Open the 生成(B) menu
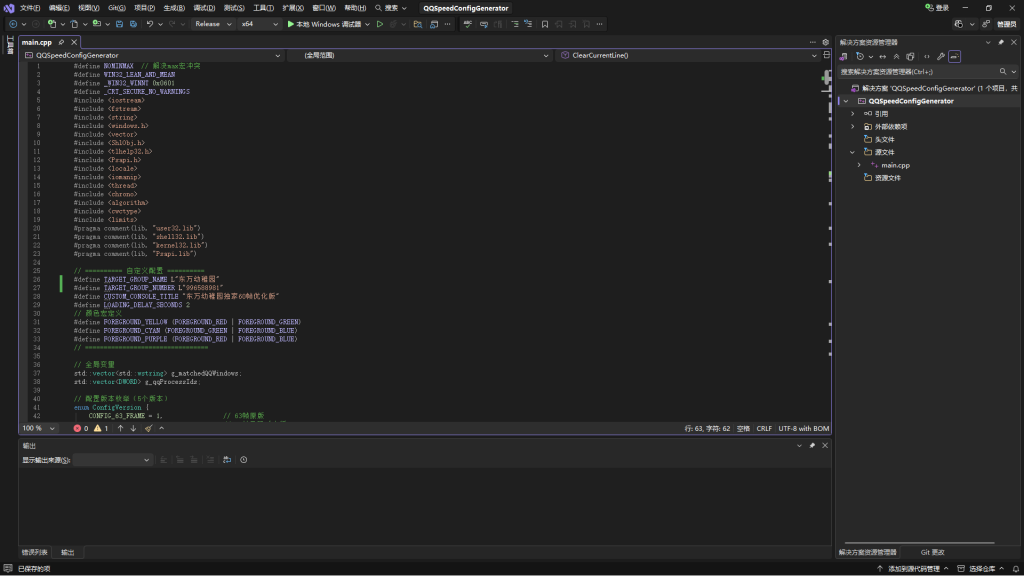The height and width of the screenshot is (576, 1024). (173, 8)
